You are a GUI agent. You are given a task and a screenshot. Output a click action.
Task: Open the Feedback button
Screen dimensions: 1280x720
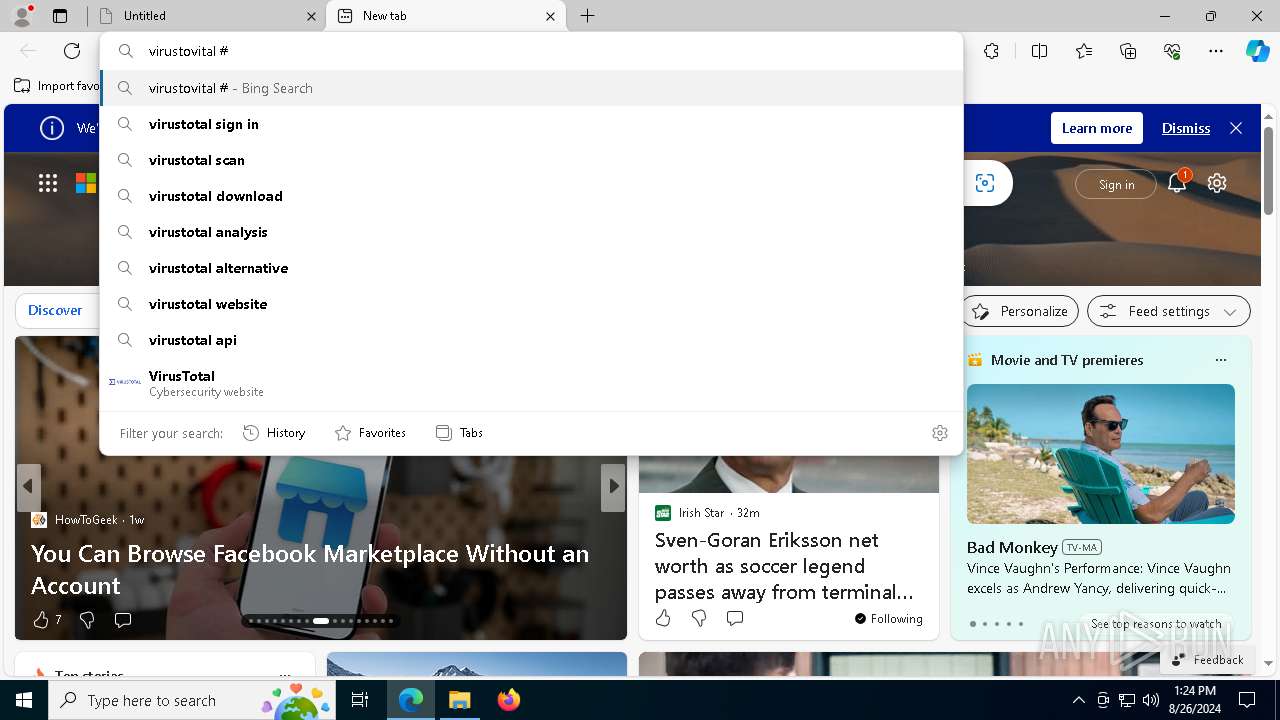pyautogui.click(x=1207, y=659)
